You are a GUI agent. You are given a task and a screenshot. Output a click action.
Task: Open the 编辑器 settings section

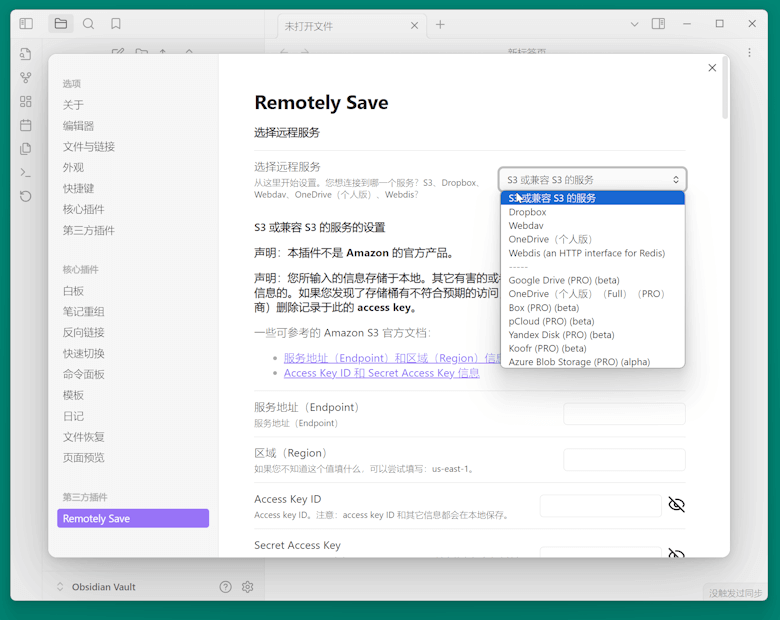point(78,126)
